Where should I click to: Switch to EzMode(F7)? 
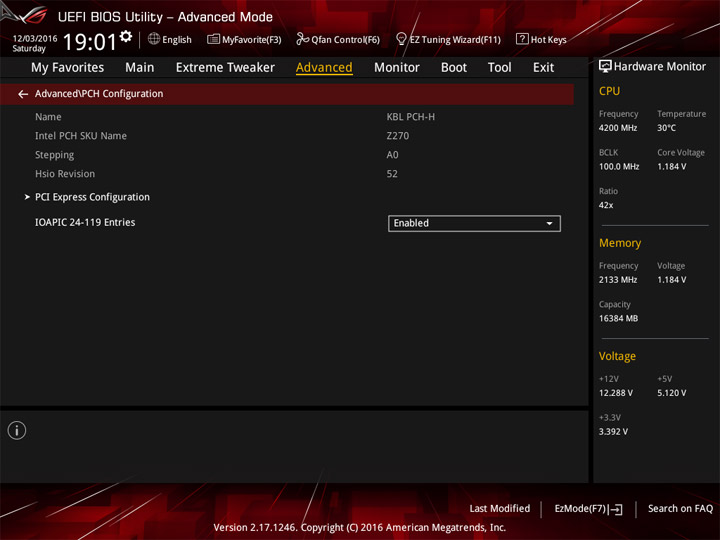588,509
